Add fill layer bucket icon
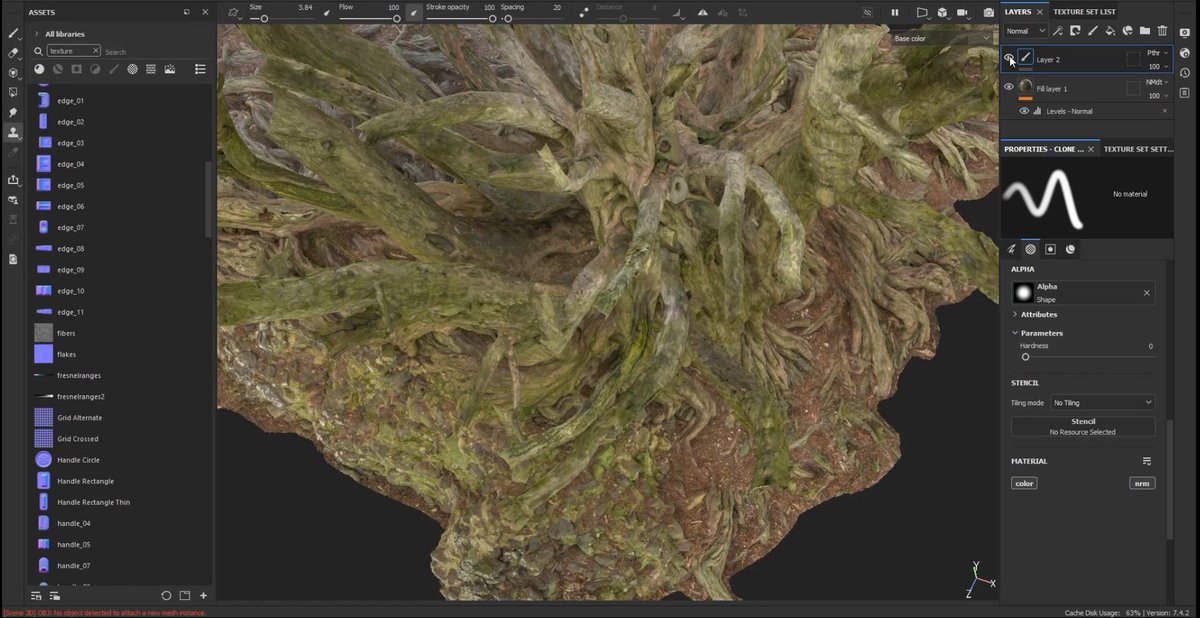This screenshot has width=1200, height=618. pos(1110,31)
